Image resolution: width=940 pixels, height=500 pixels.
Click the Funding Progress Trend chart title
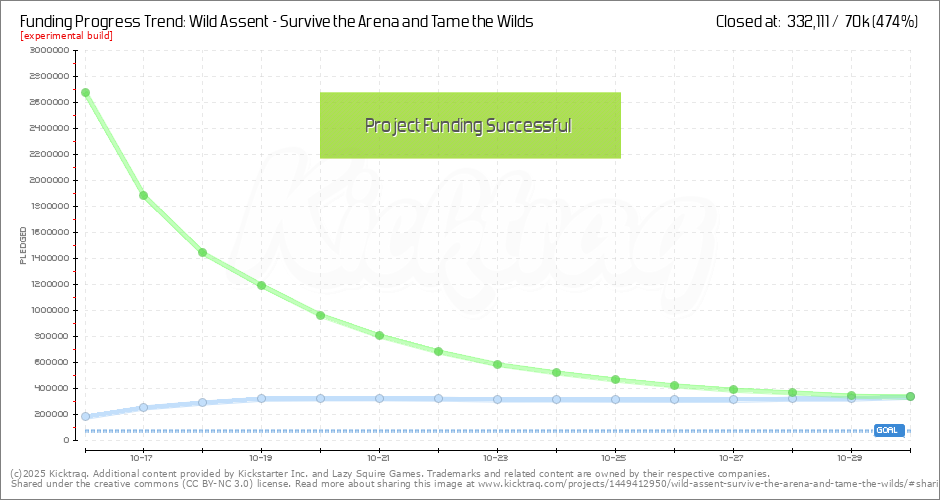pyautogui.click(x=276, y=21)
